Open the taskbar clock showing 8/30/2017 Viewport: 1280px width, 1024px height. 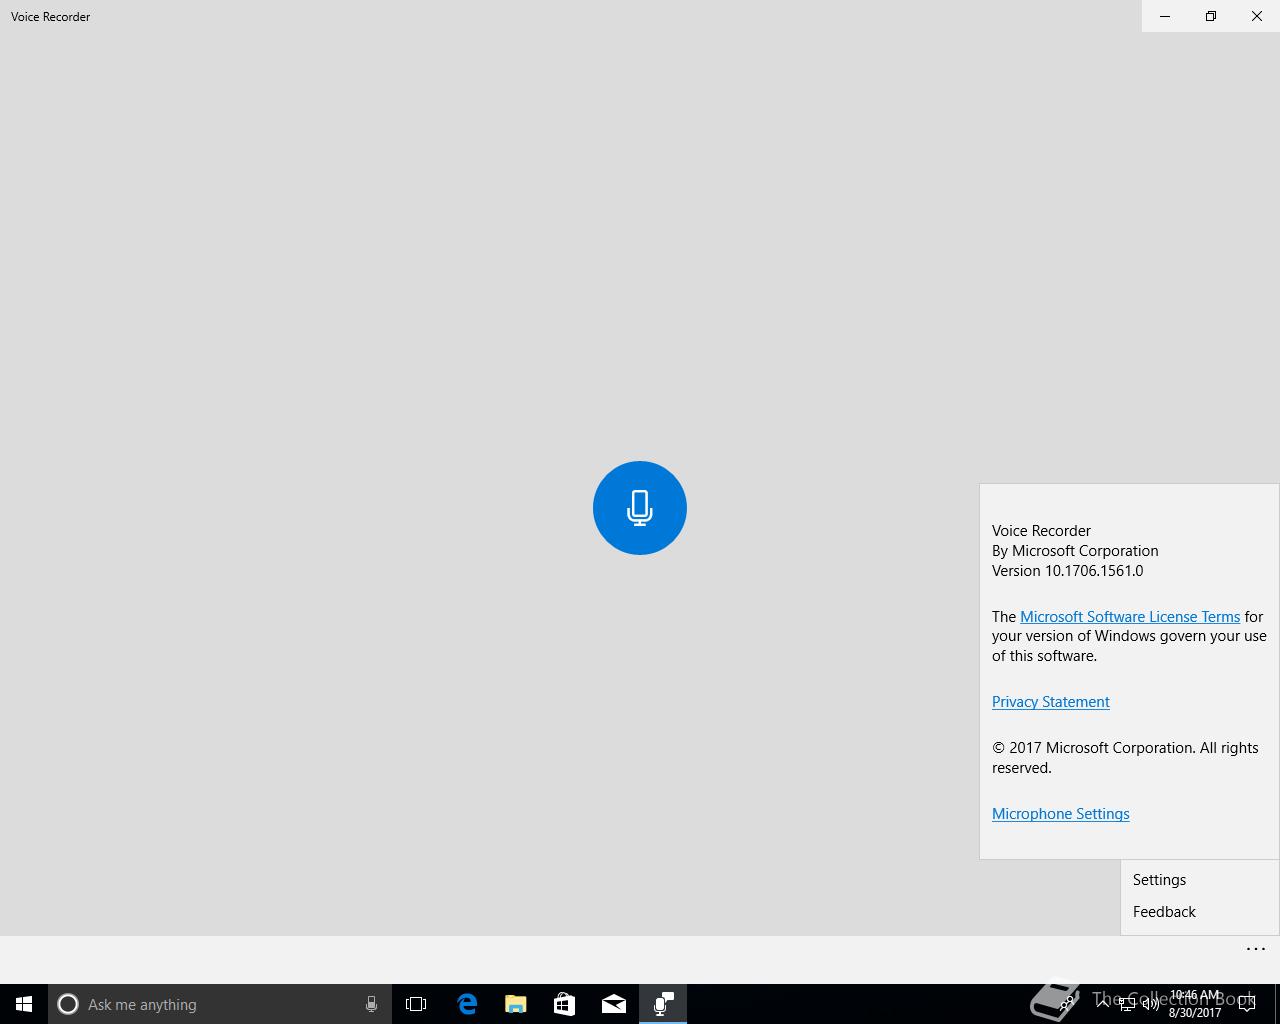[1195, 1004]
